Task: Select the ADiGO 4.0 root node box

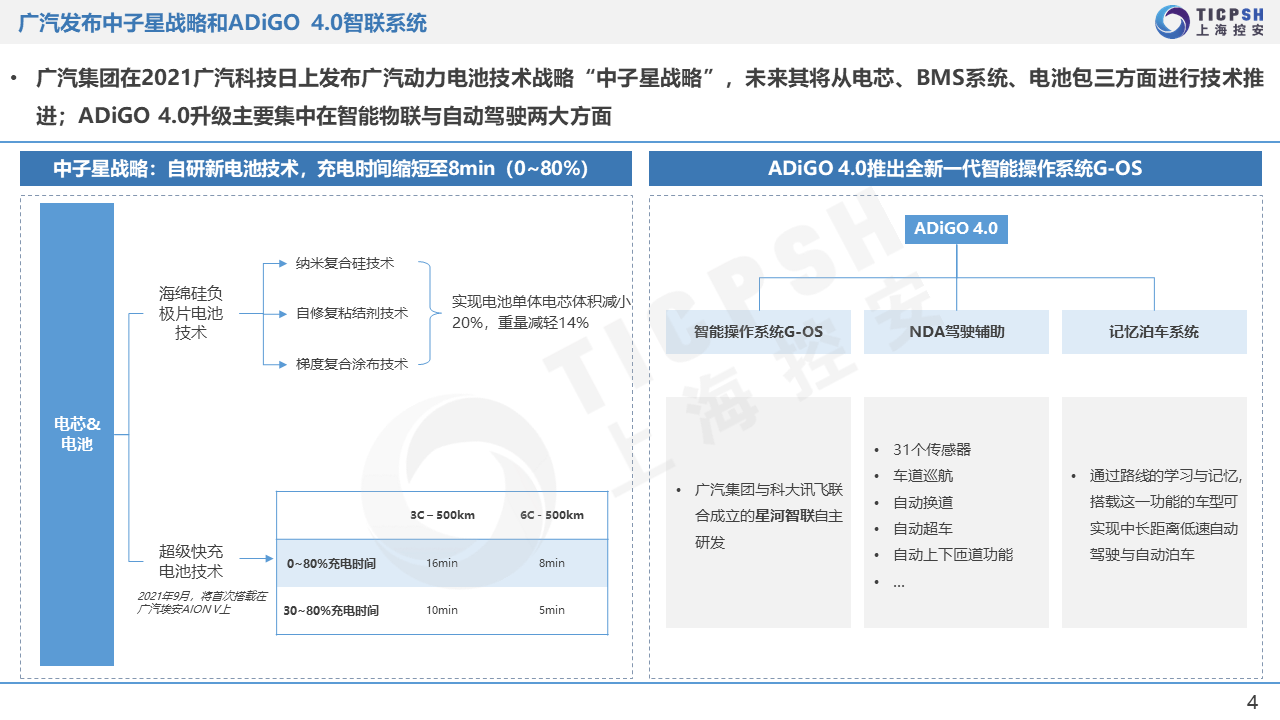Action: point(955,228)
